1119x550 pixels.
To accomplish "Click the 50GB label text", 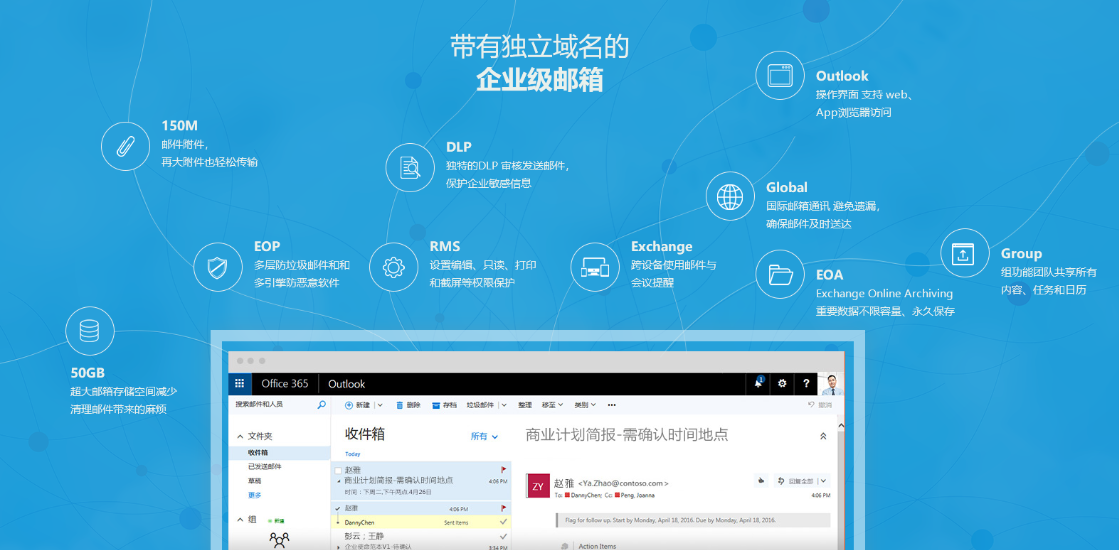I will pos(87,372).
